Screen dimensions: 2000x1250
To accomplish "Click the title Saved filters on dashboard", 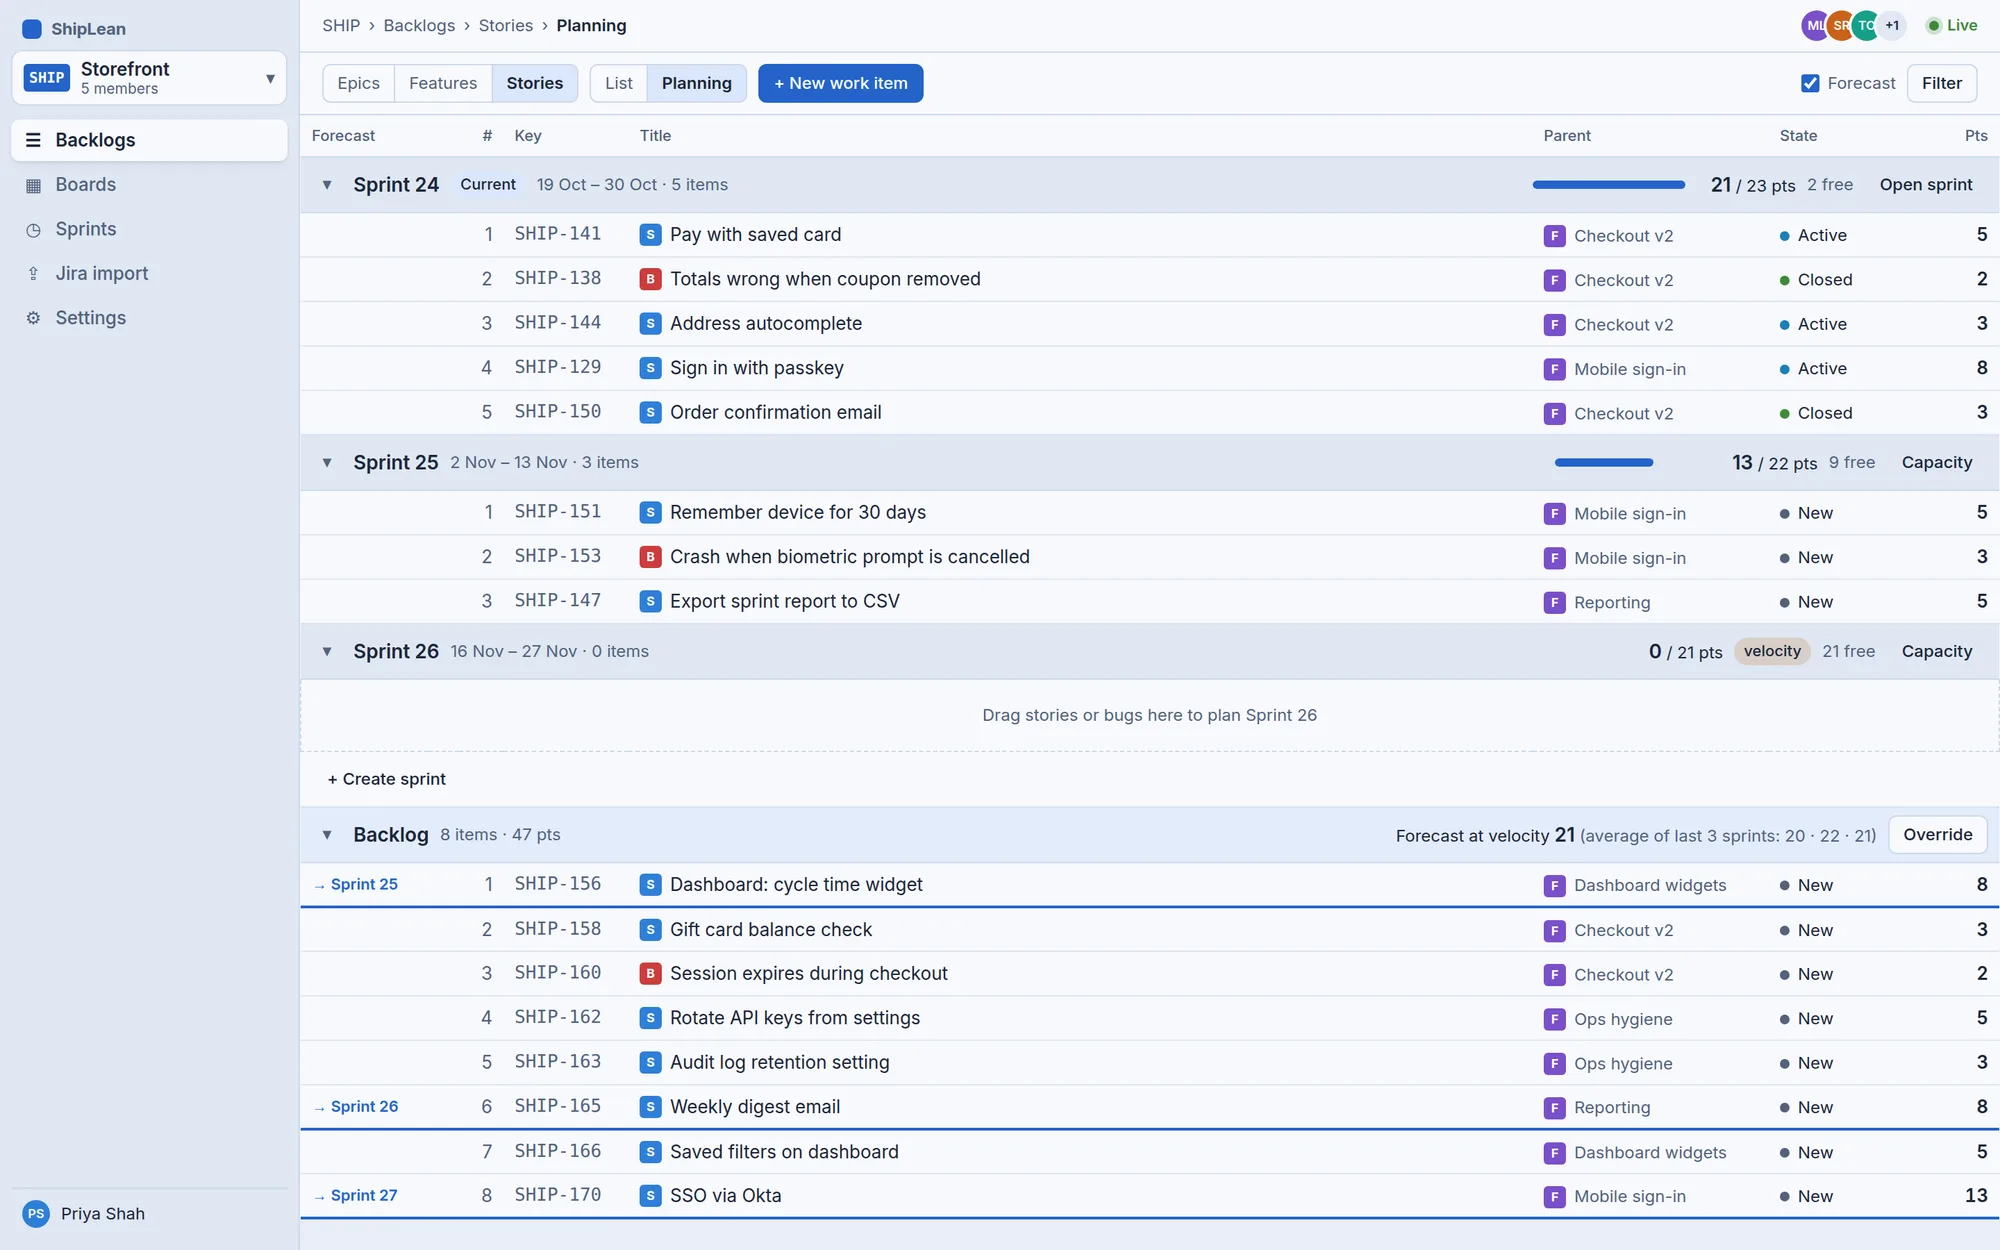I will (784, 1152).
